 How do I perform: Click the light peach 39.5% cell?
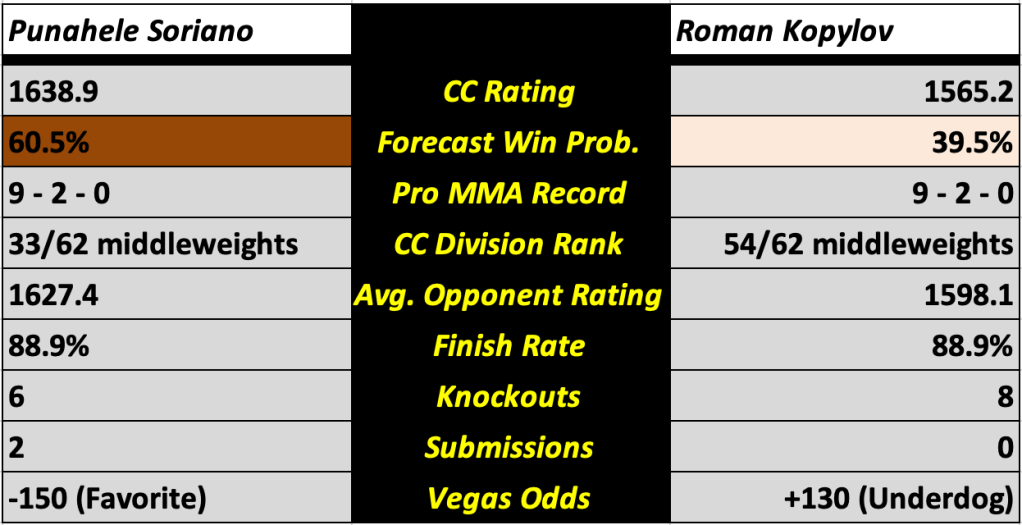[845, 143]
